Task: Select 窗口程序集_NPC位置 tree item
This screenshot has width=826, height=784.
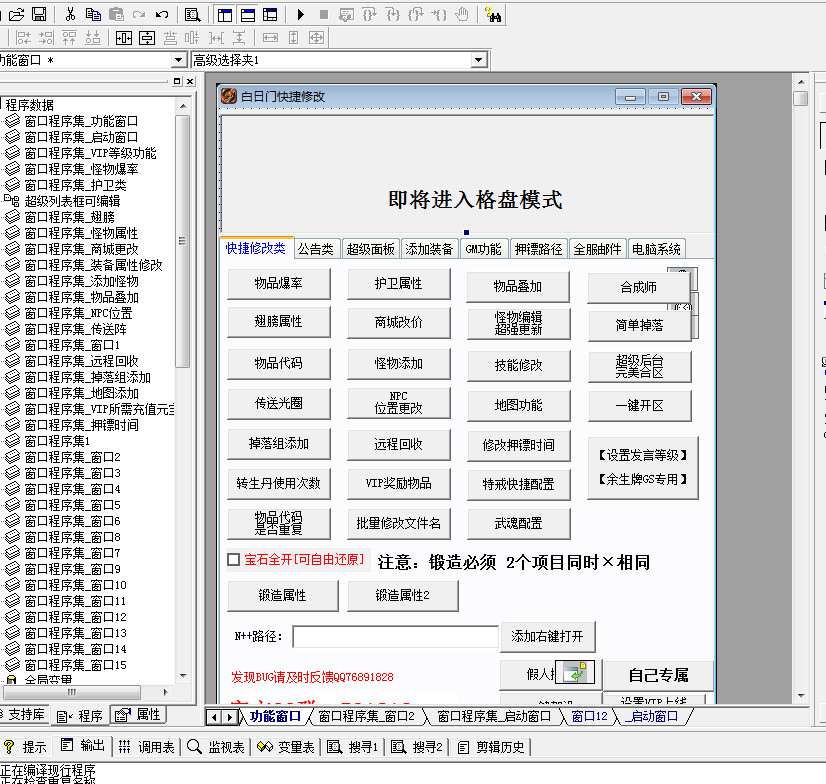Action: click(x=78, y=313)
